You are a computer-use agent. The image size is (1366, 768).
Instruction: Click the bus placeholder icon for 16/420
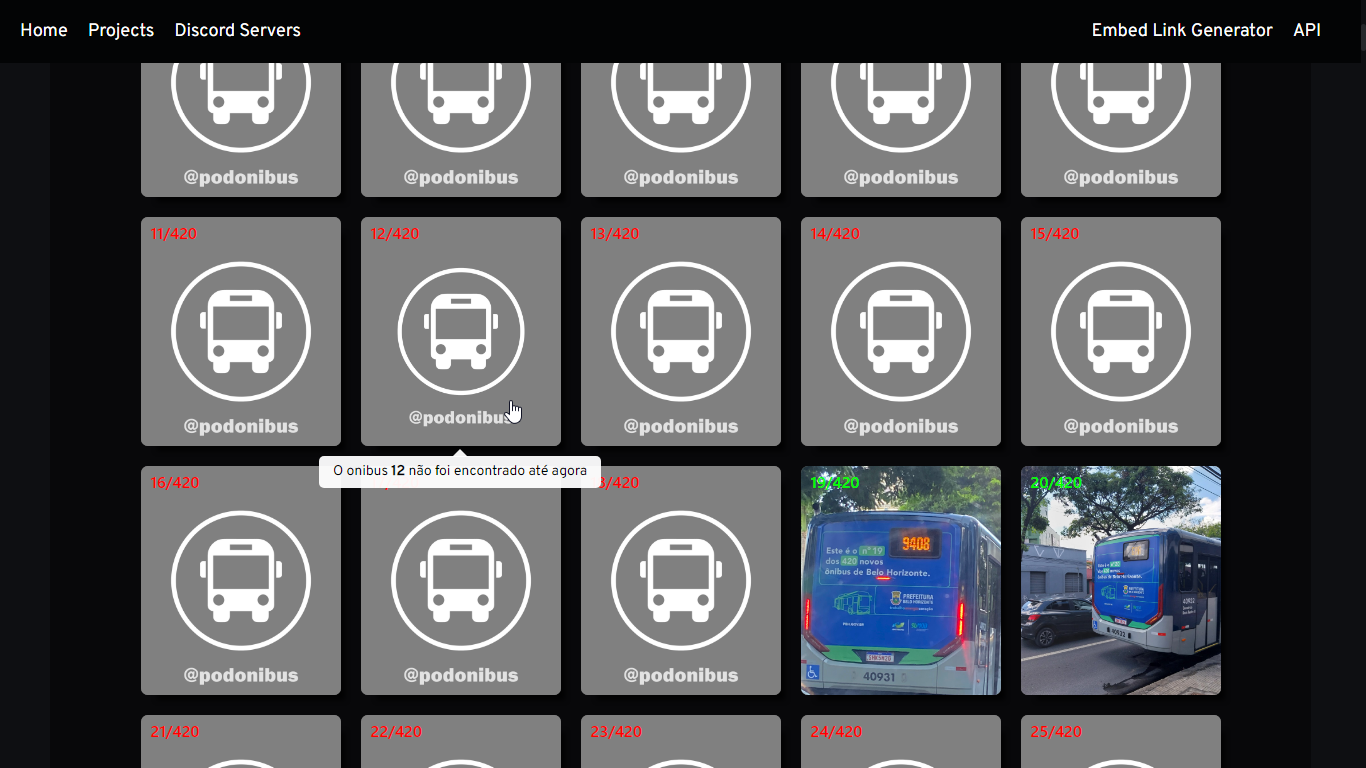241,580
